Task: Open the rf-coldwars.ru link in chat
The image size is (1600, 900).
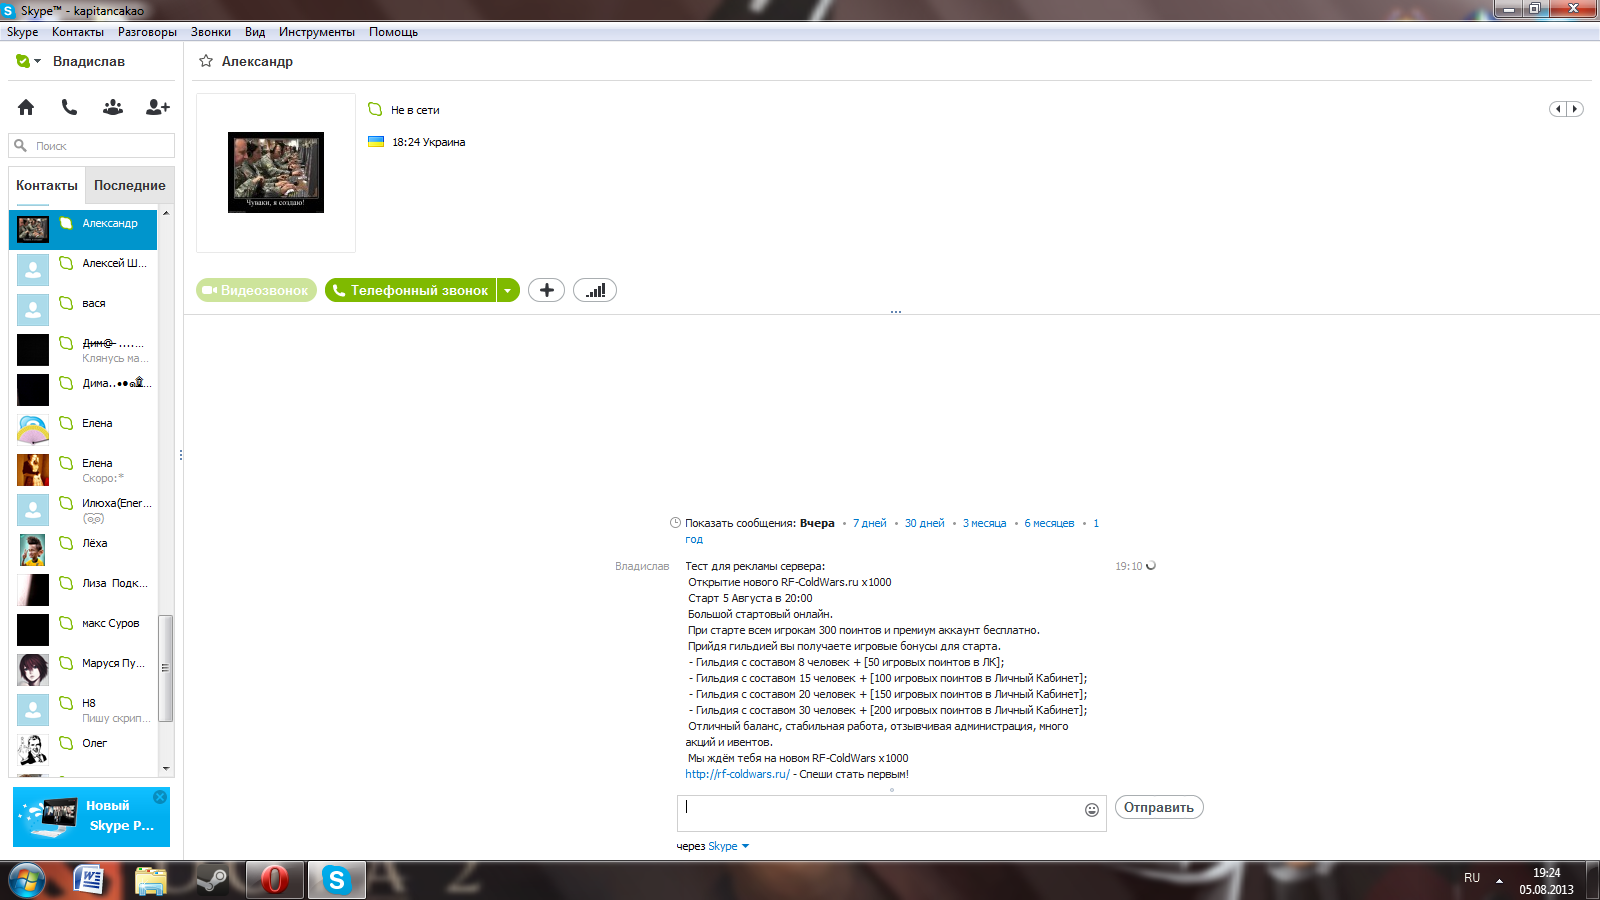Action: coord(737,774)
